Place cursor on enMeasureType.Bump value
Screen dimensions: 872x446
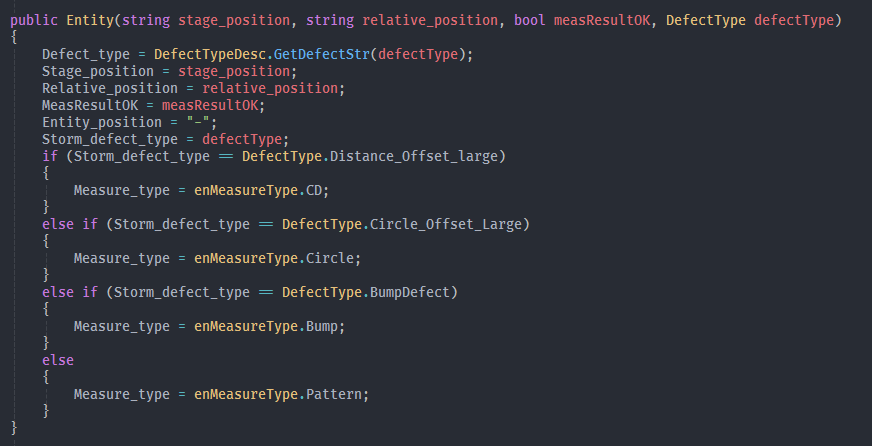tap(266, 326)
